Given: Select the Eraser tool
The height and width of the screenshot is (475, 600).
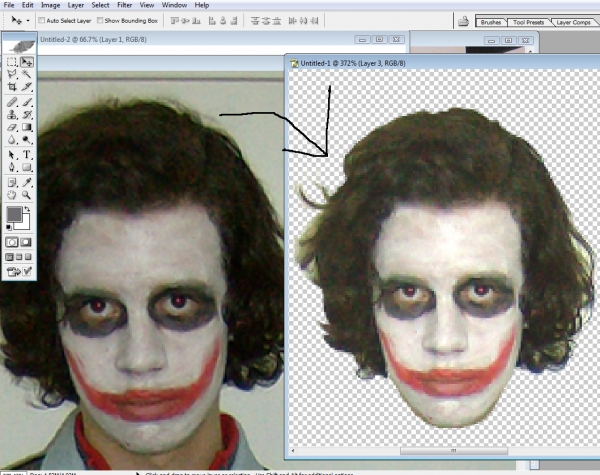Looking at the screenshot, I should coord(12,127).
